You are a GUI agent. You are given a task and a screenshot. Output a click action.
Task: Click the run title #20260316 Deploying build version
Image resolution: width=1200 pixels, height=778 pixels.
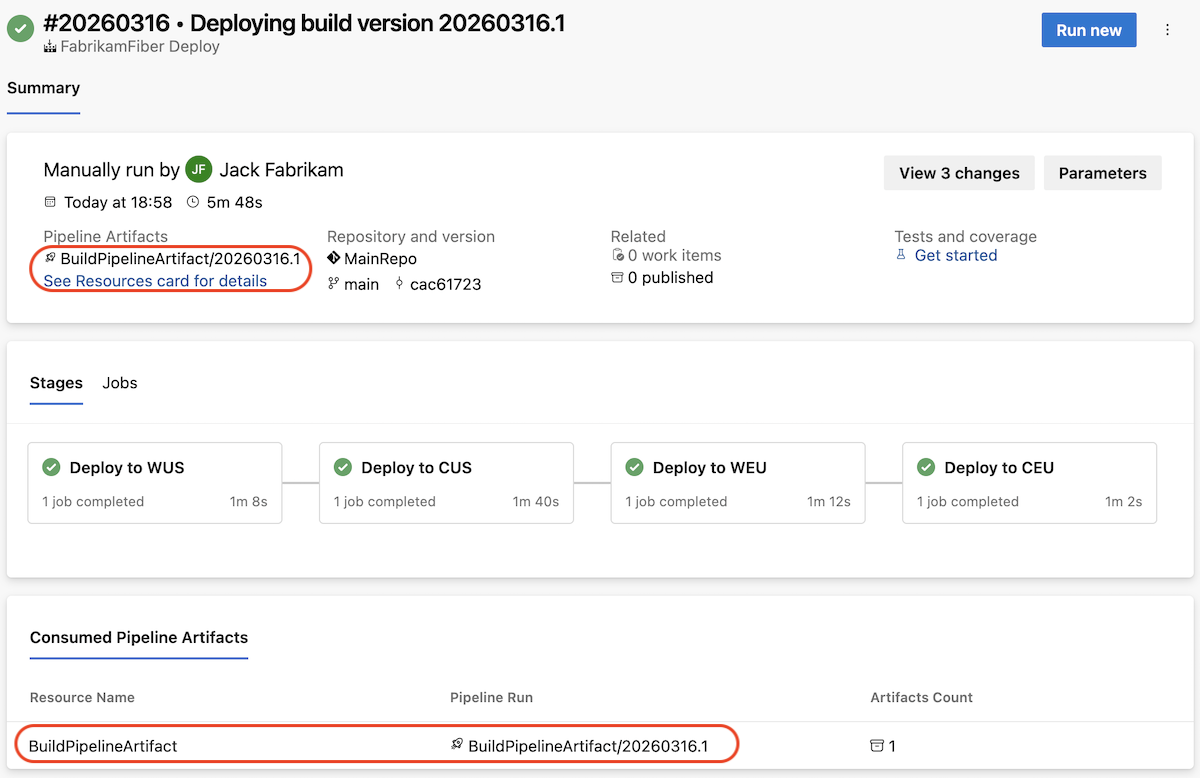click(305, 23)
